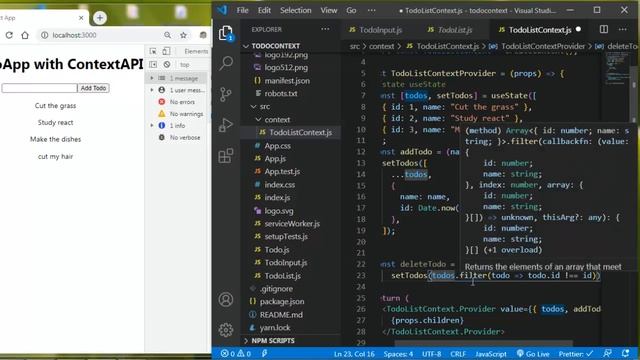Toggle DevTools device toolbar

[166, 51]
